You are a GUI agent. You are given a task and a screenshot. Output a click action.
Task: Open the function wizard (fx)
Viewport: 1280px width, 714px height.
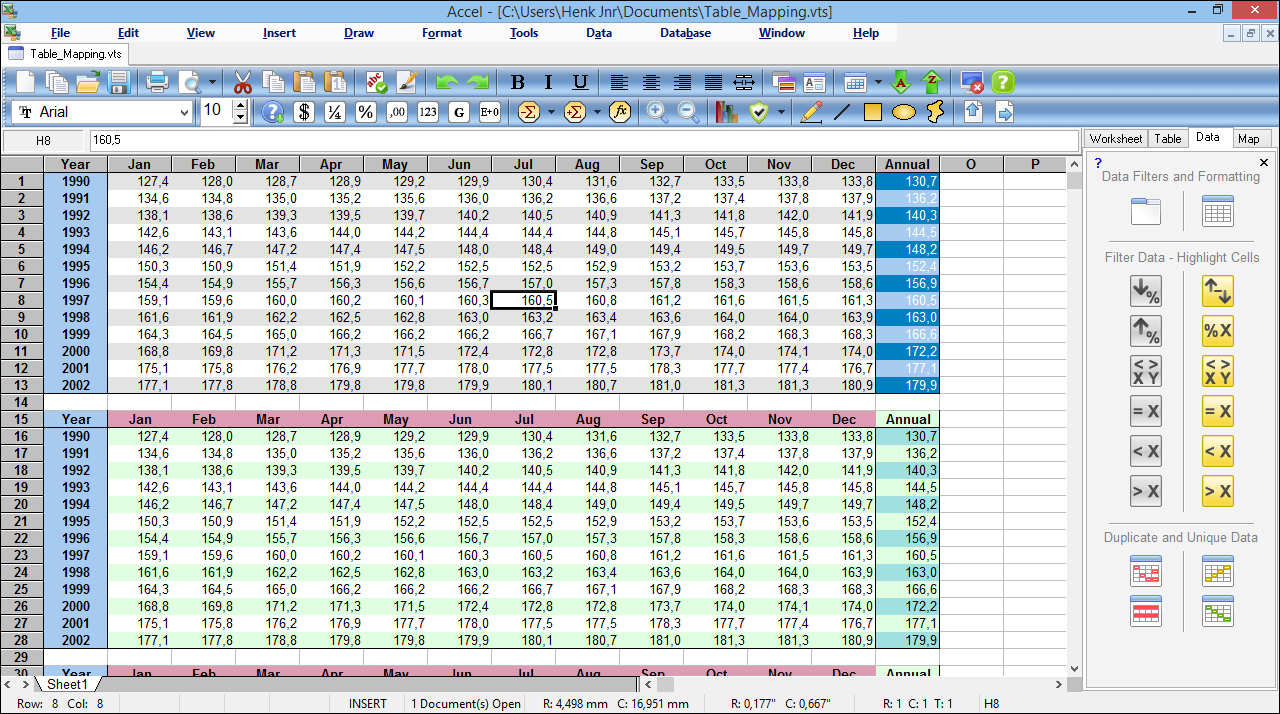pos(620,112)
